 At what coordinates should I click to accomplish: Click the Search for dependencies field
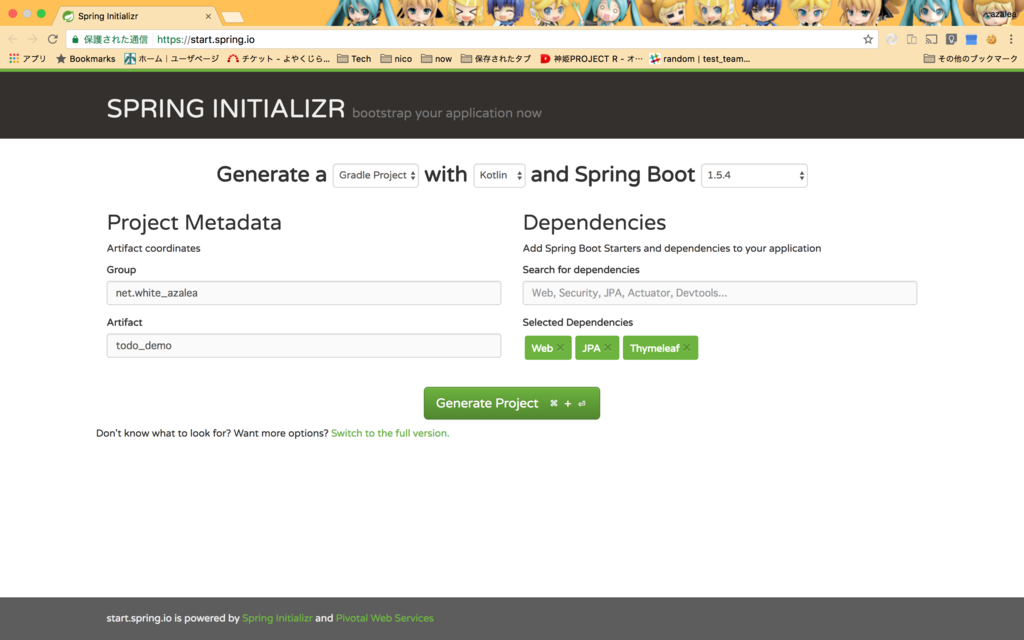coord(720,293)
